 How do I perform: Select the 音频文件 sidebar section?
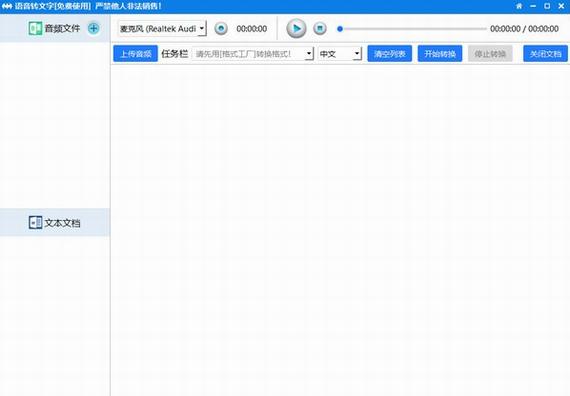pos(55,28)
